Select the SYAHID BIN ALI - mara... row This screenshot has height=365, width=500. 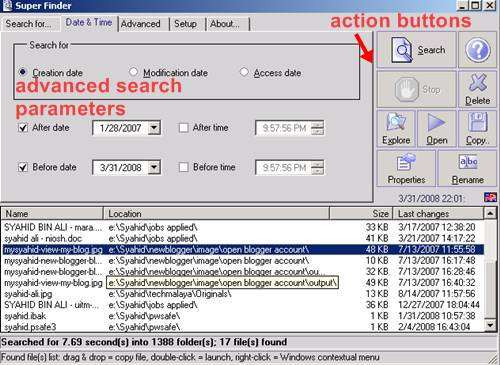(x=243, y=227)
